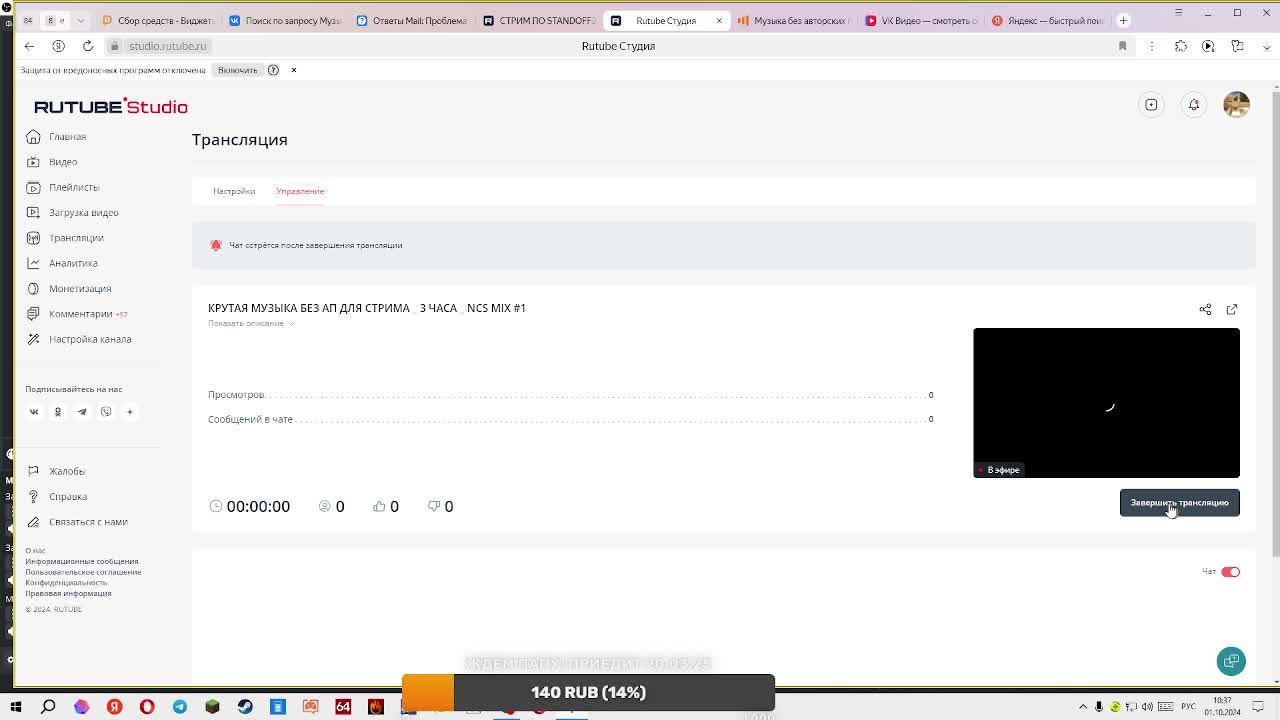Share the stream via share icon
The height and width of the screenshot is (720, 1280).
[1205, 309]
